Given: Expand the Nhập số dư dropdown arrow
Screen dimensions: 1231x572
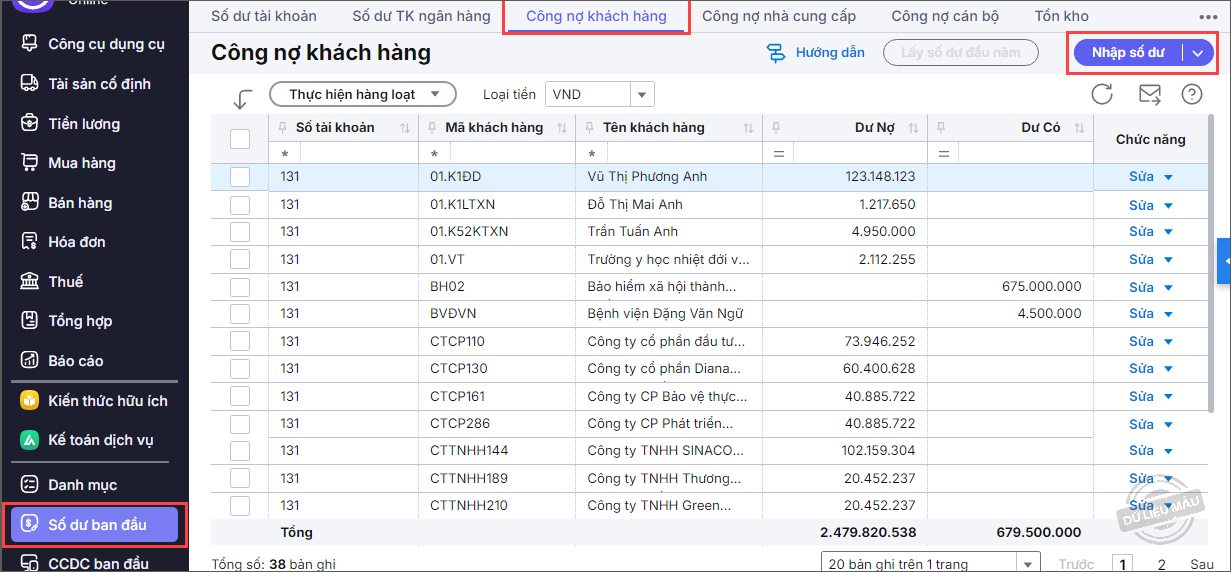Looking at the screenshot, I should click(x=1197, y=54).
